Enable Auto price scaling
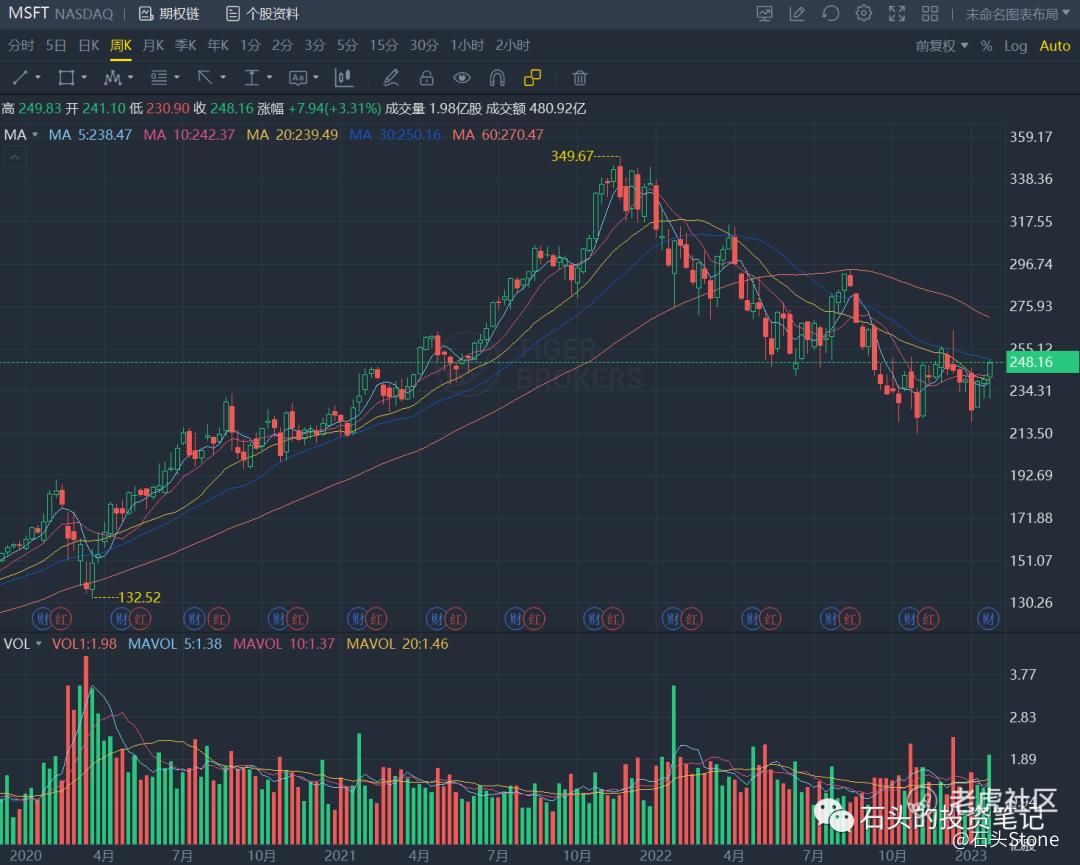 coord(1054,46)
